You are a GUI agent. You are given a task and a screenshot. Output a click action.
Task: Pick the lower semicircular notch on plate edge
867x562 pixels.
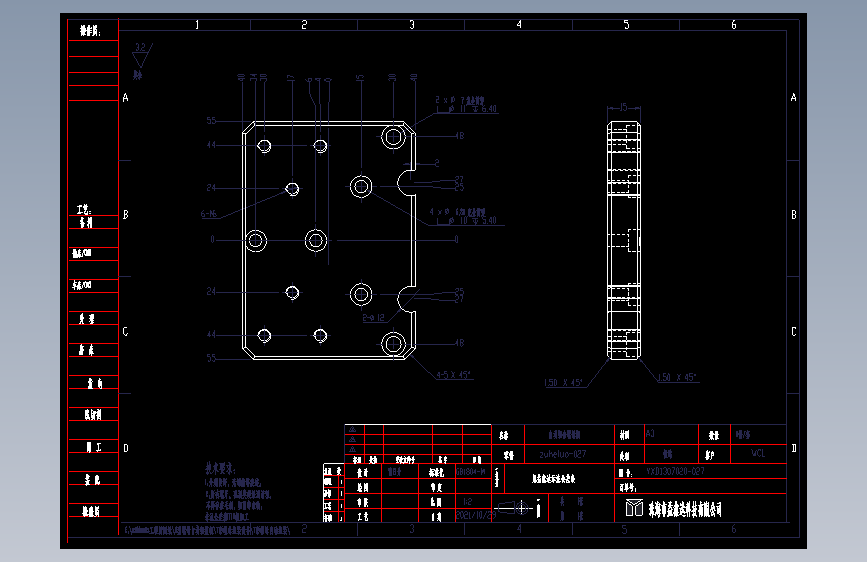(406, 299)
